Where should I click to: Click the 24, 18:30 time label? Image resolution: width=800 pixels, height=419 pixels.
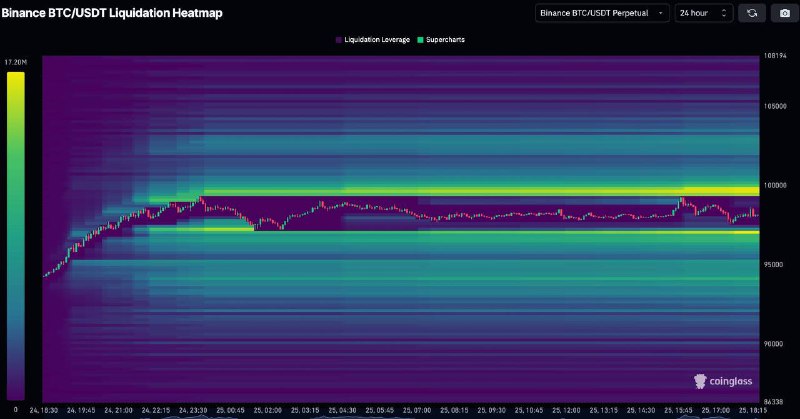point(44,410)
